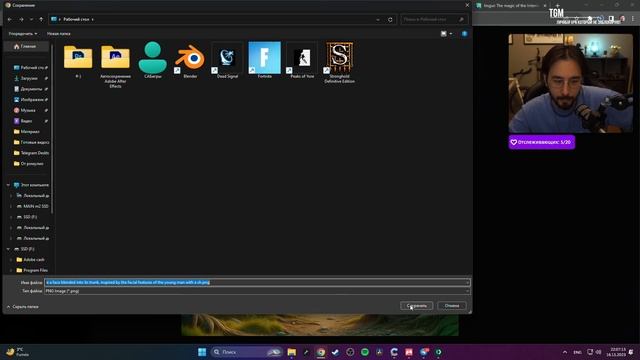640x360 pixels.
Task: Open the file type PNG Image dropdown
Action: click(257, 291)
